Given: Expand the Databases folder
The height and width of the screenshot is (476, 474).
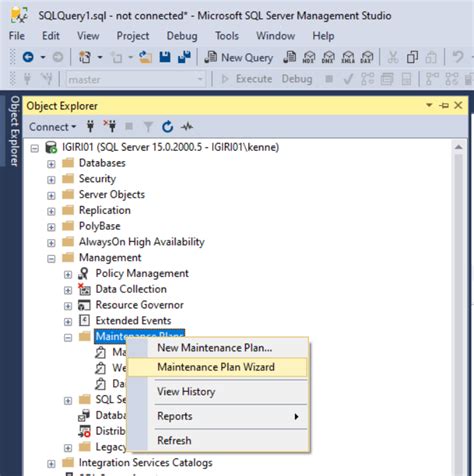Looking at the screenshot, I should (x=51, y=164).
